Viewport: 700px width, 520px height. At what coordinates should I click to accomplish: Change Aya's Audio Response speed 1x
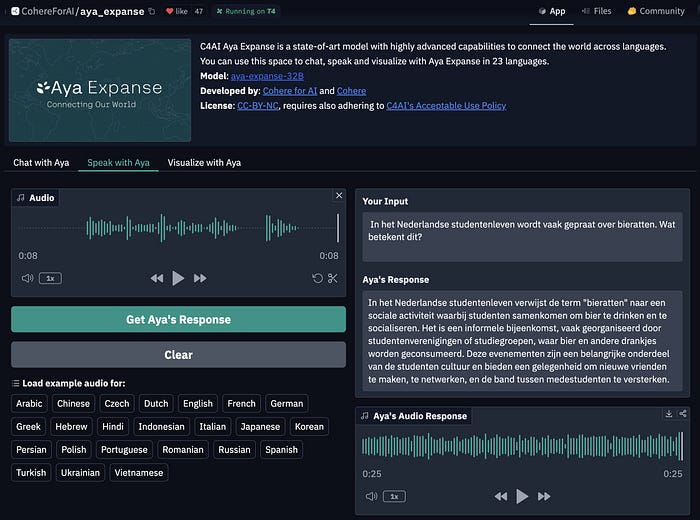(394, 496)
